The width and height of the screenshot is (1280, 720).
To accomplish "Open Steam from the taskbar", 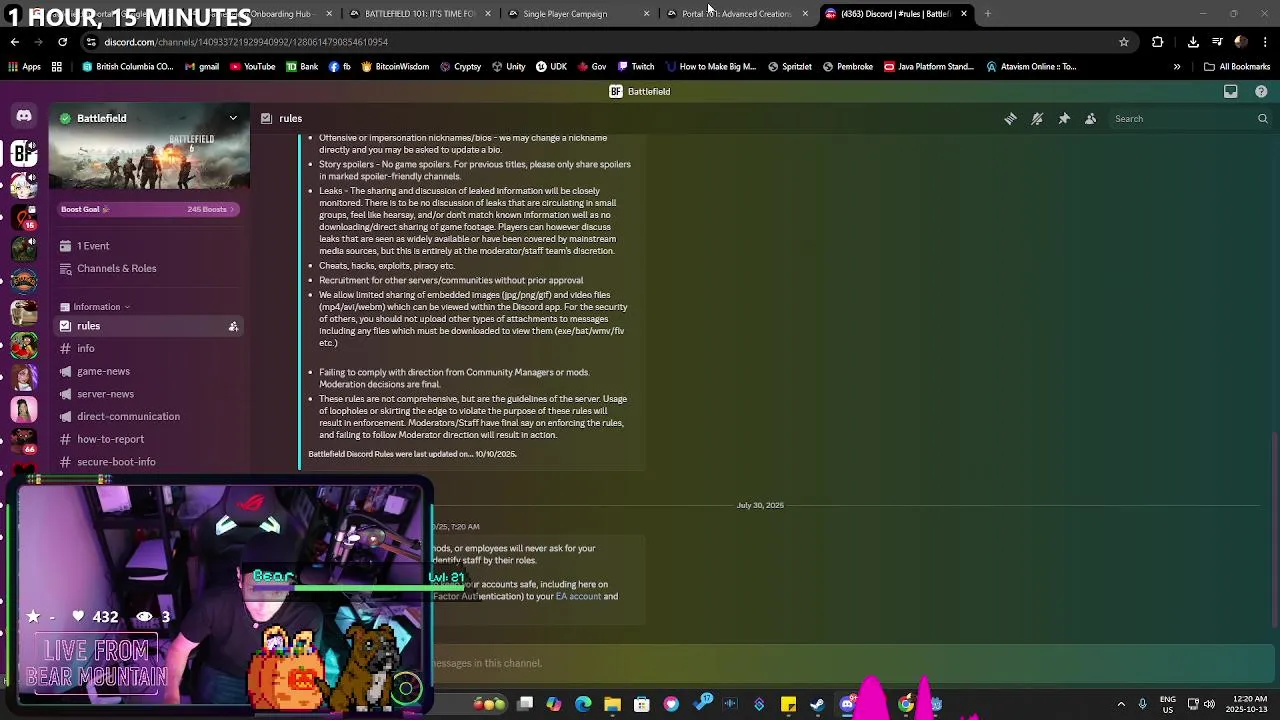I will (817, 704).
